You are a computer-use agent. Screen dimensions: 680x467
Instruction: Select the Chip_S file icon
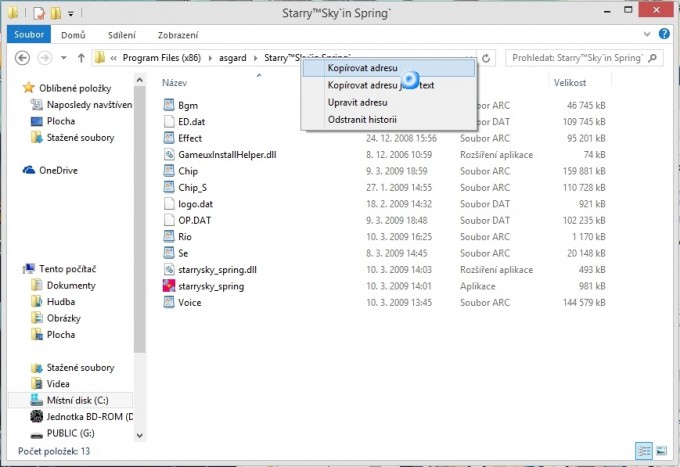tap(169, 187)
